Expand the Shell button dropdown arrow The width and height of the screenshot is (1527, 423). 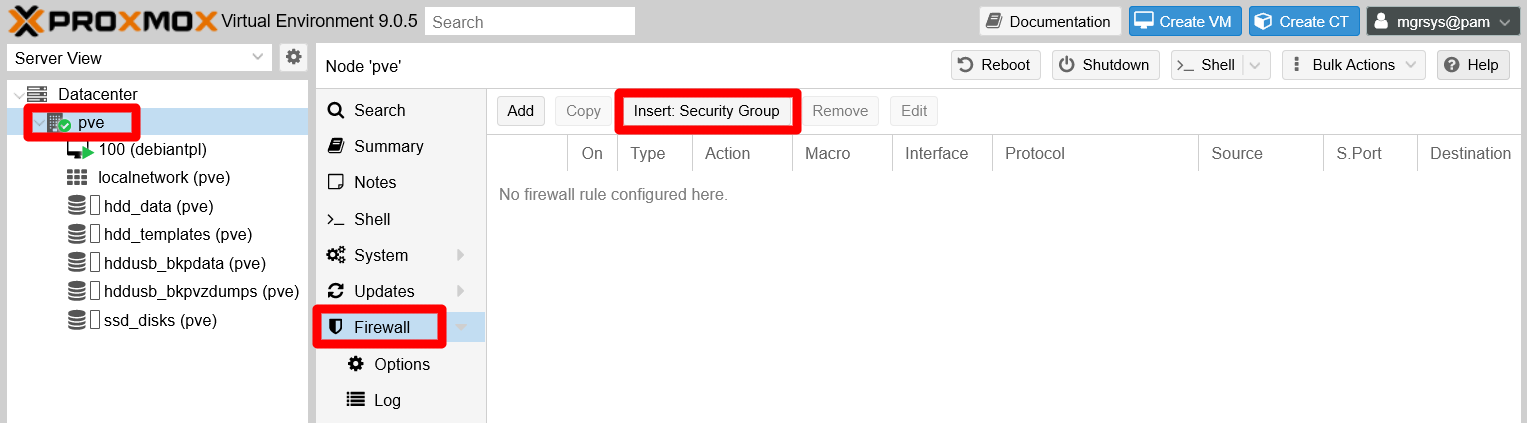coord(1255,65)
